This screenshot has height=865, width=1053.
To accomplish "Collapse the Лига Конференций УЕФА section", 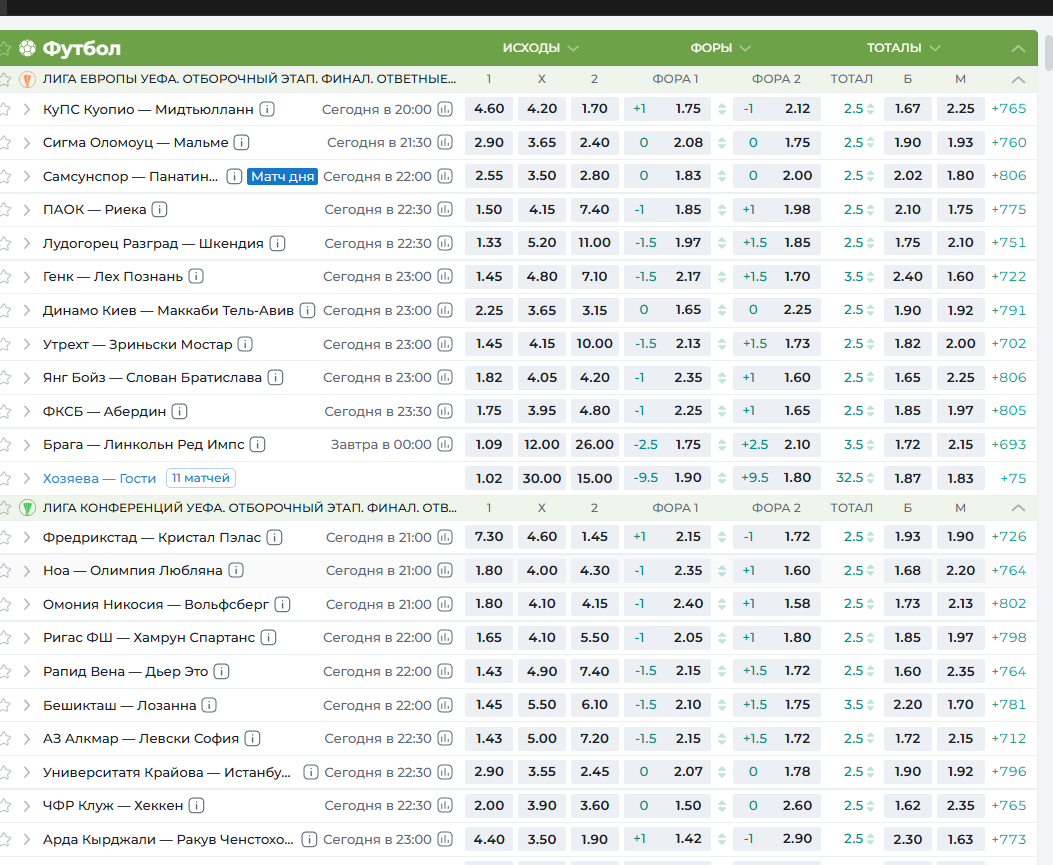I will [1018, 508].
